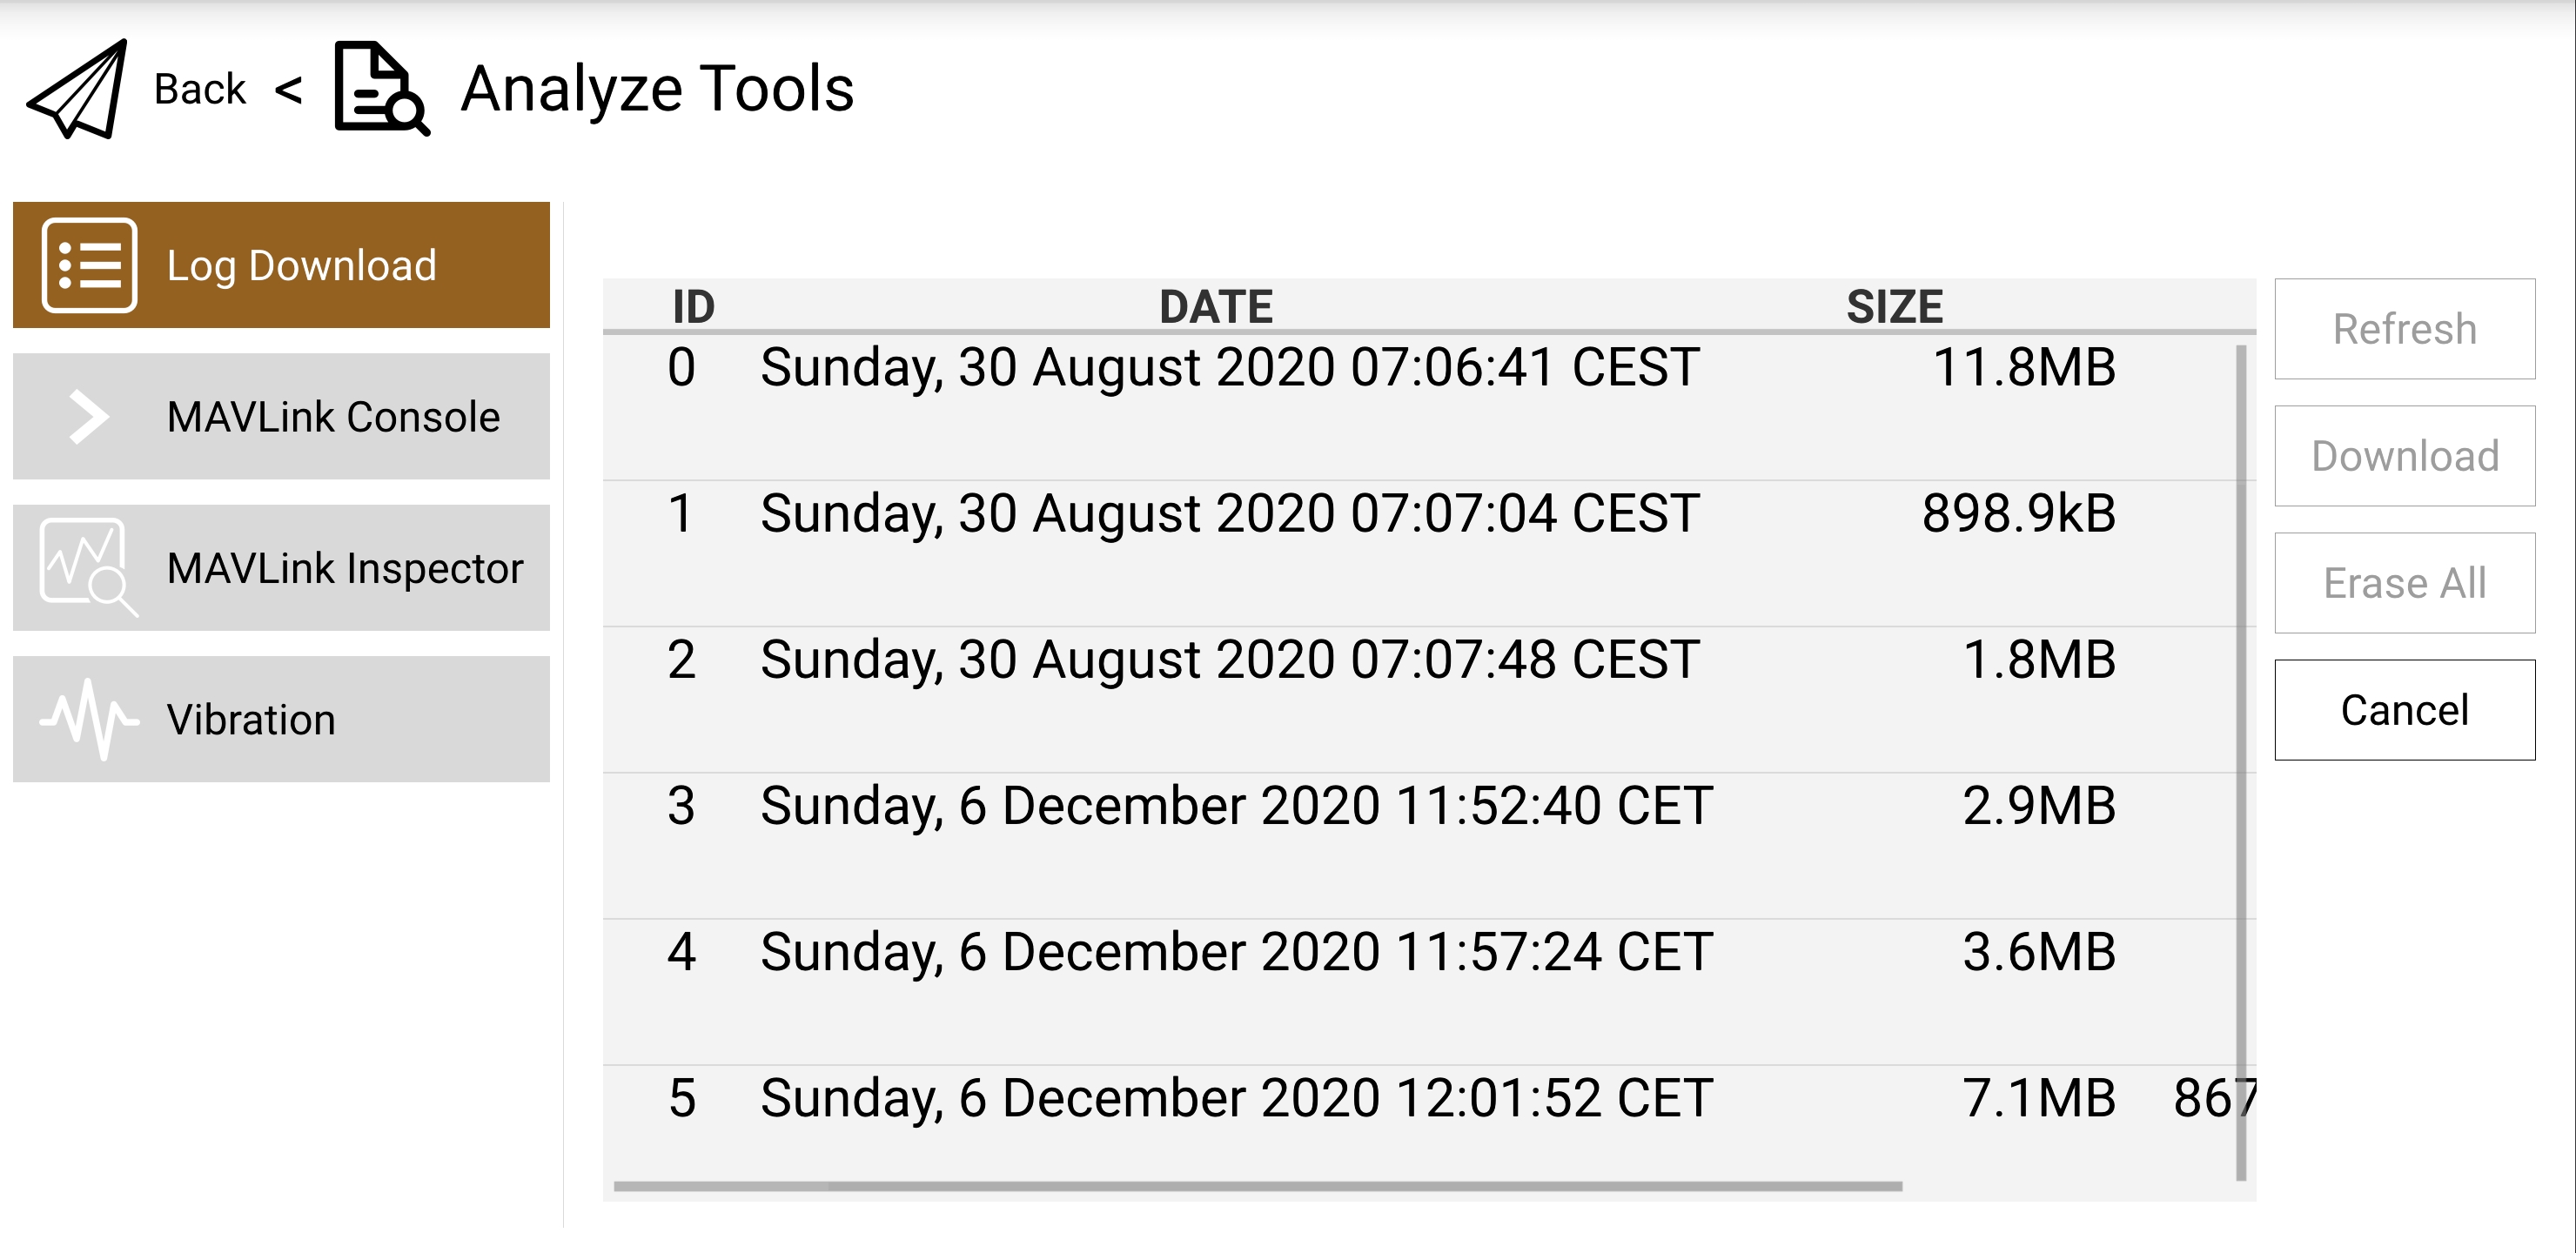Open the MAVLink Inspector panel

344,567
